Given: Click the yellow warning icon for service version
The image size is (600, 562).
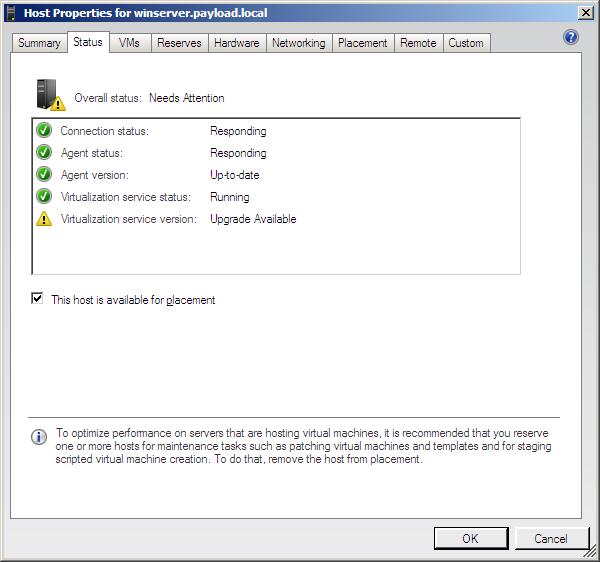Looking at the screenshot, I should coord(44,219).
